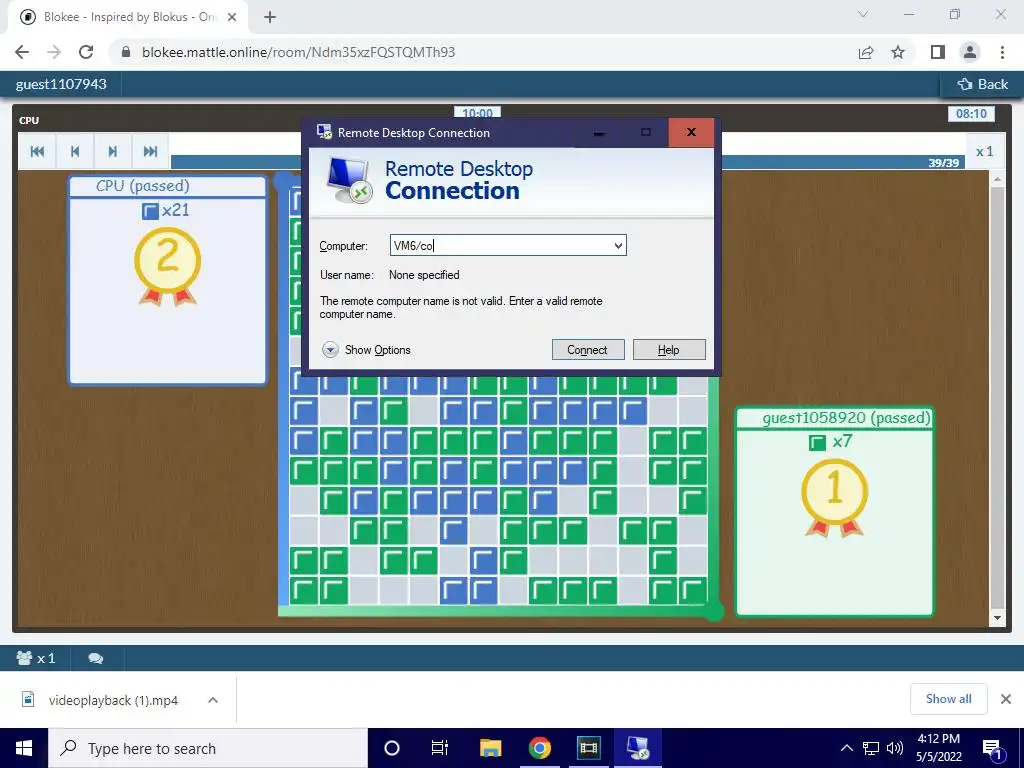Click guest1107943 username label
This screenshot has width=1024, height=768.
pos(61,84)
